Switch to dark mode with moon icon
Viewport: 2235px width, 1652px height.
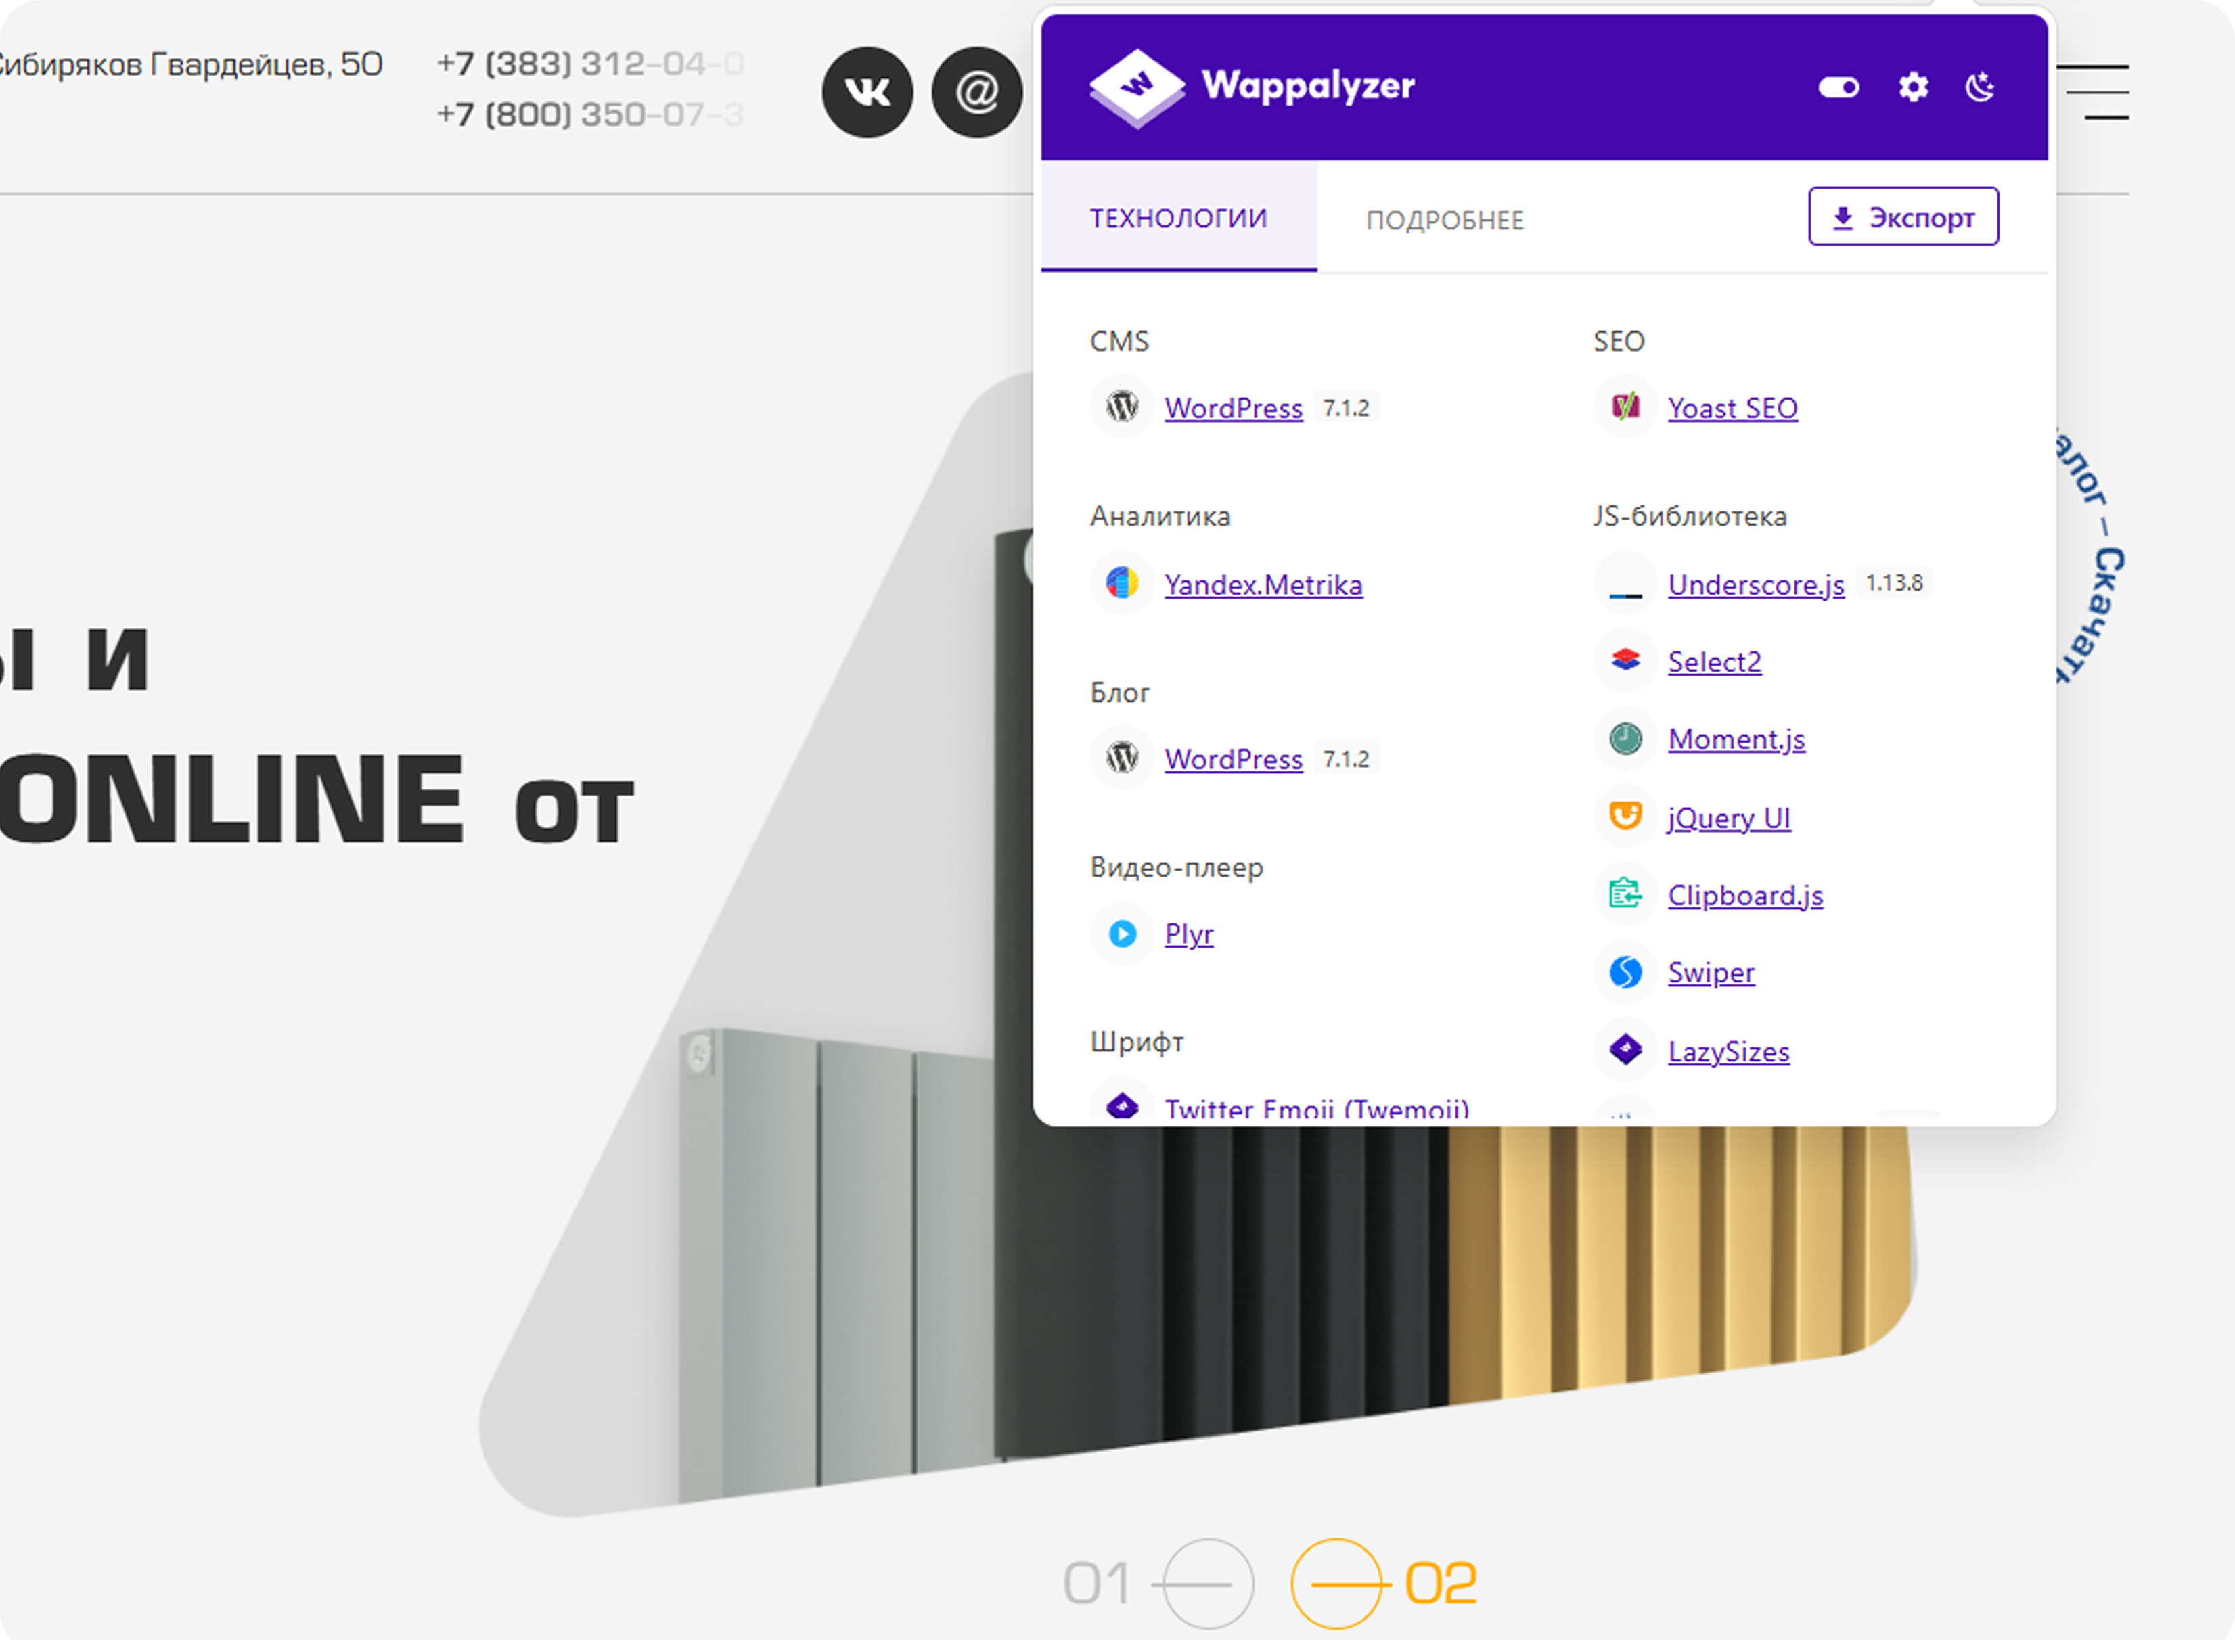(x=1980, y=88)
